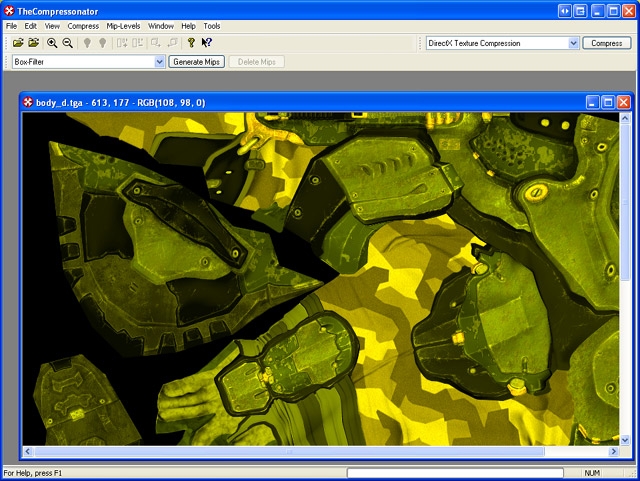Click the vertical scrollbar's down arrow
The image size is (640, 481).
click(x=625, y=439)
